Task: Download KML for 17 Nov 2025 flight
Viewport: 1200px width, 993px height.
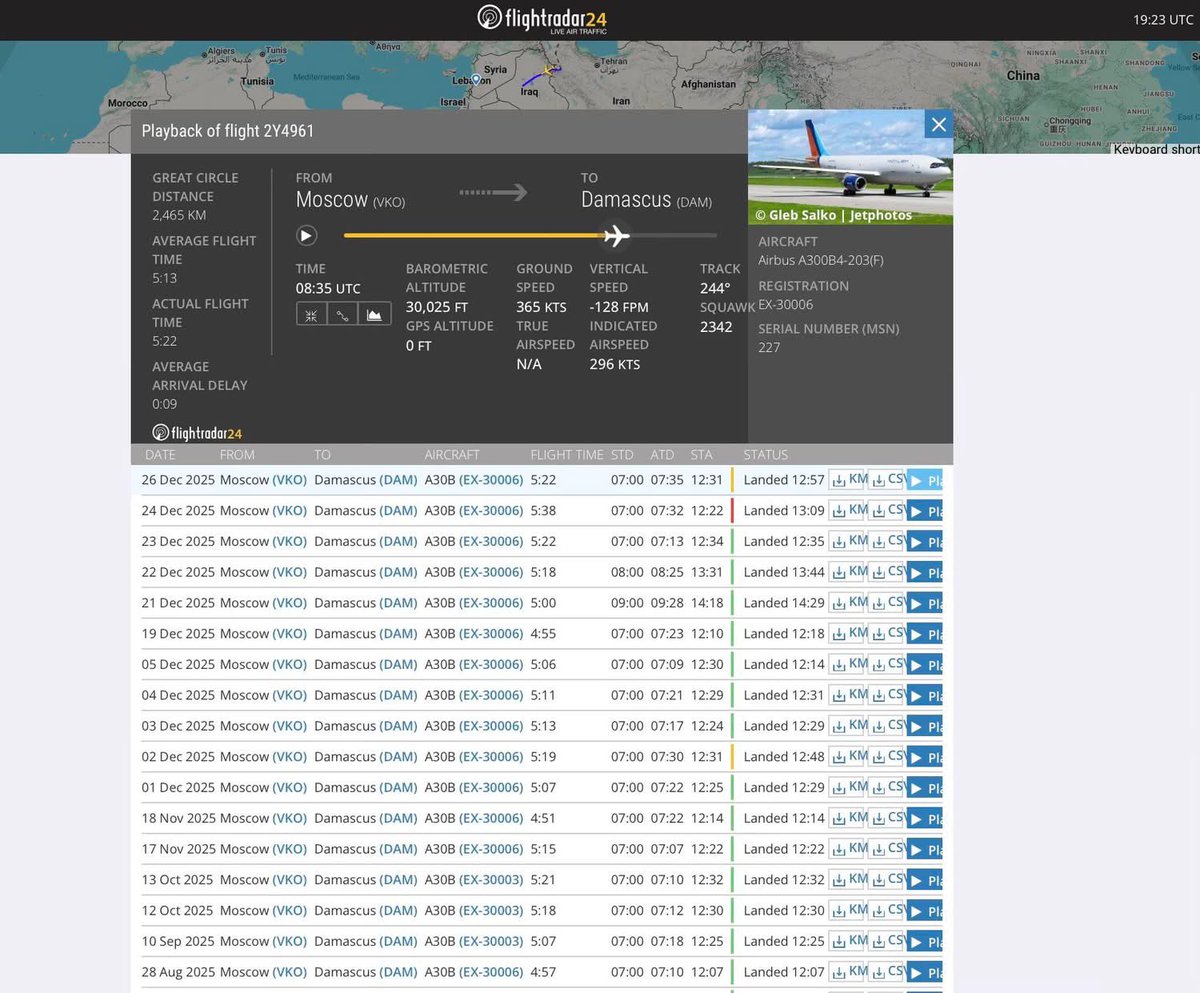Action: 848,850
